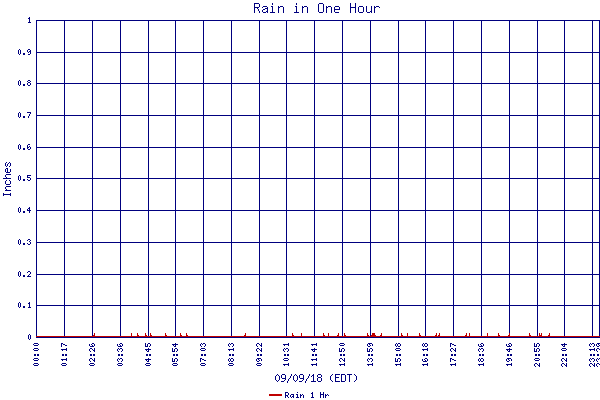Click the x-axis time label '04:45'

(x=148, y=354)
